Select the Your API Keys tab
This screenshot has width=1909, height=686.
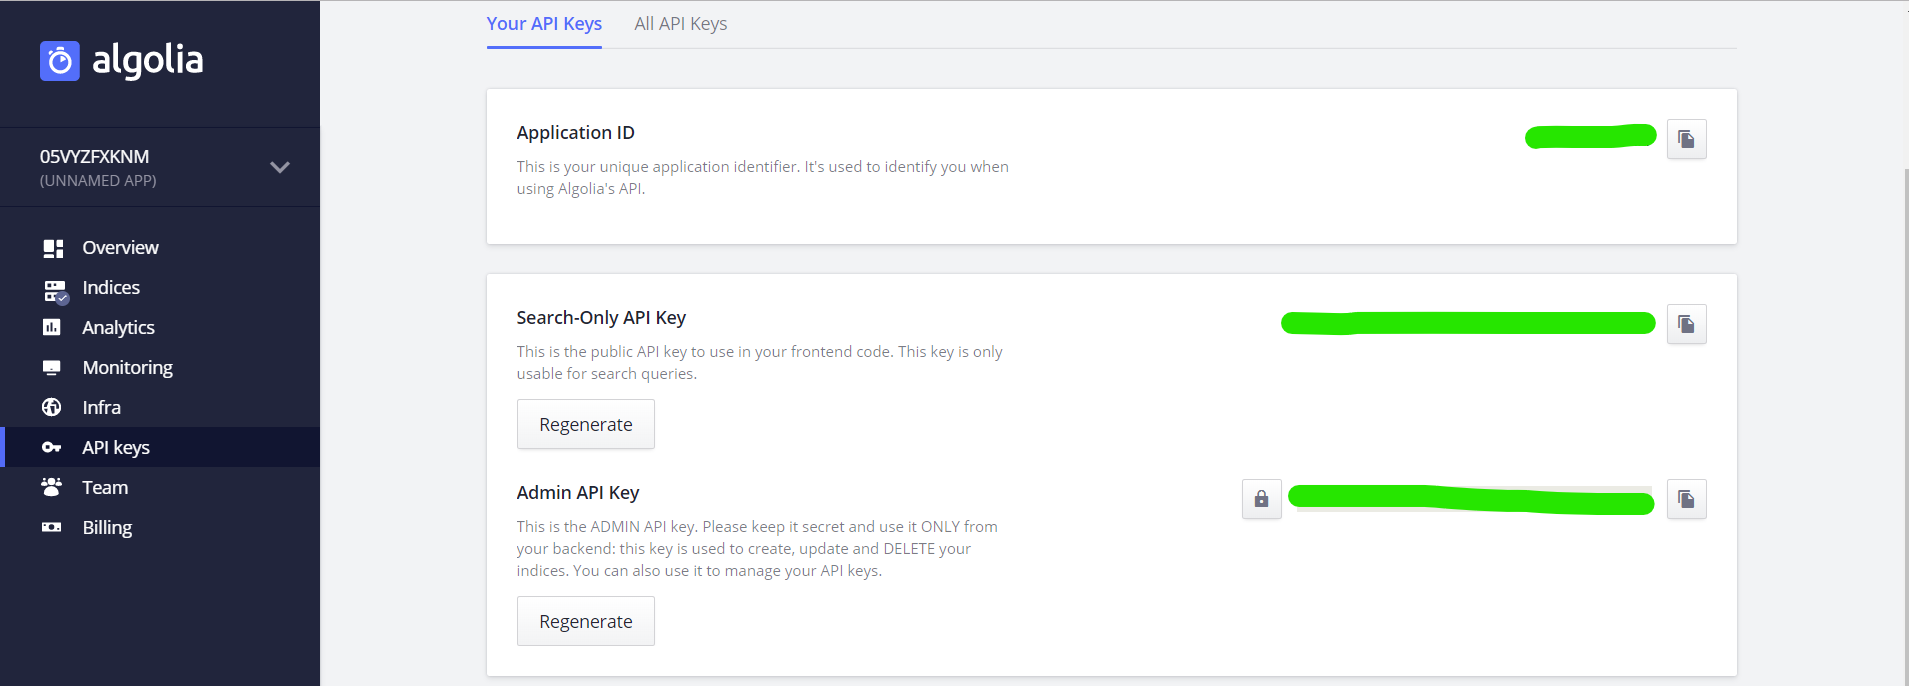click(544, 24)
